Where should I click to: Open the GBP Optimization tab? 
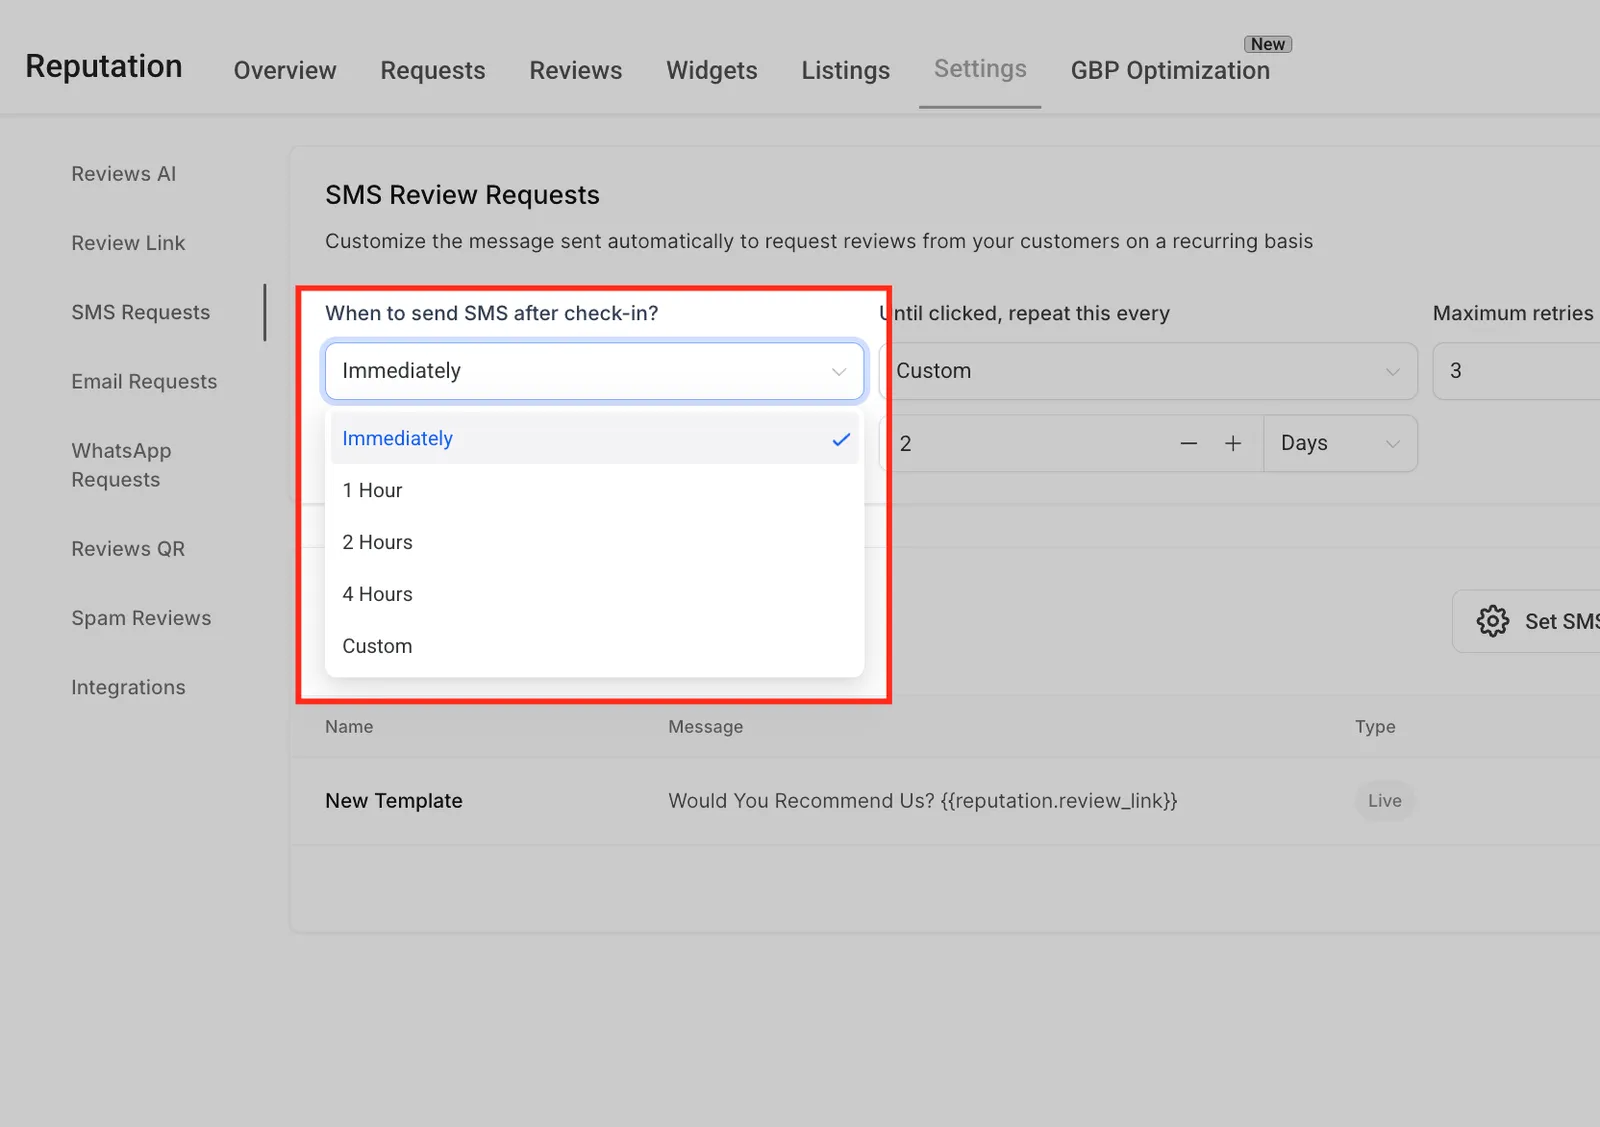click(x=1170, y=70)
